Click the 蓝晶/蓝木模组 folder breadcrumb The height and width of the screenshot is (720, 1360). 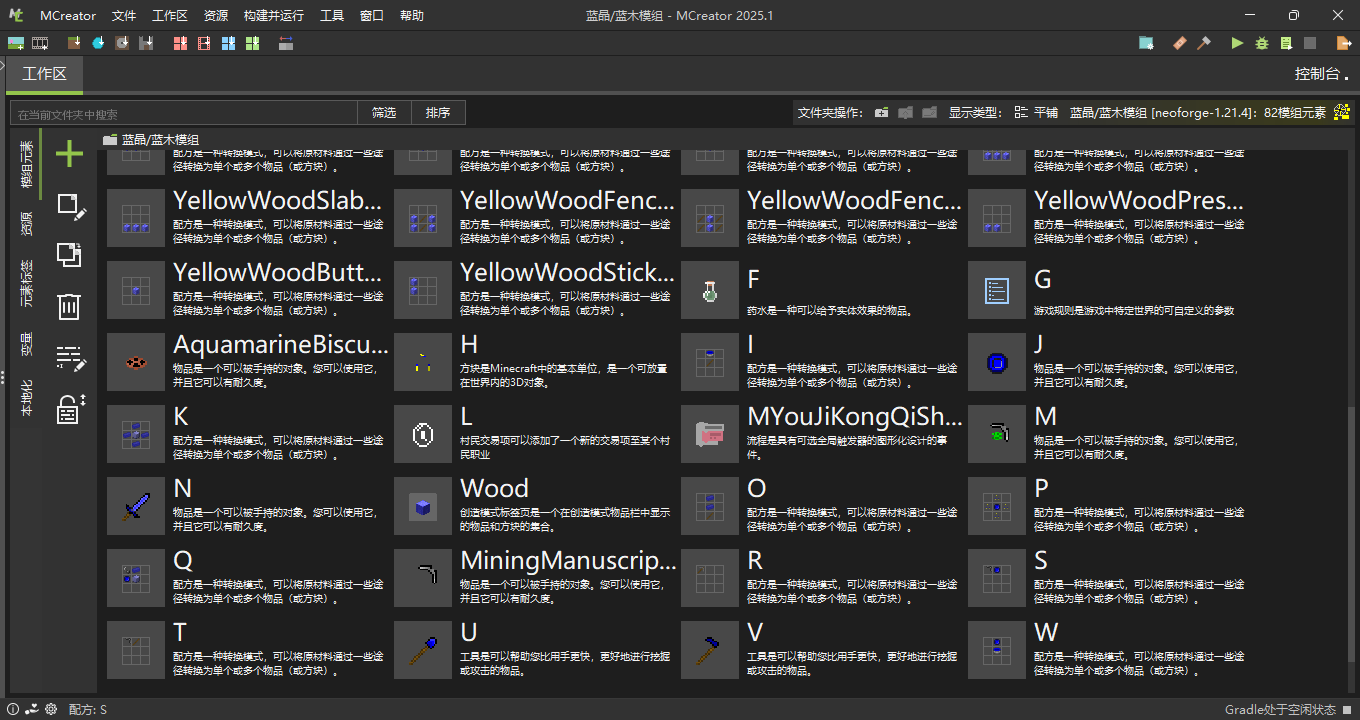(150, 139)
